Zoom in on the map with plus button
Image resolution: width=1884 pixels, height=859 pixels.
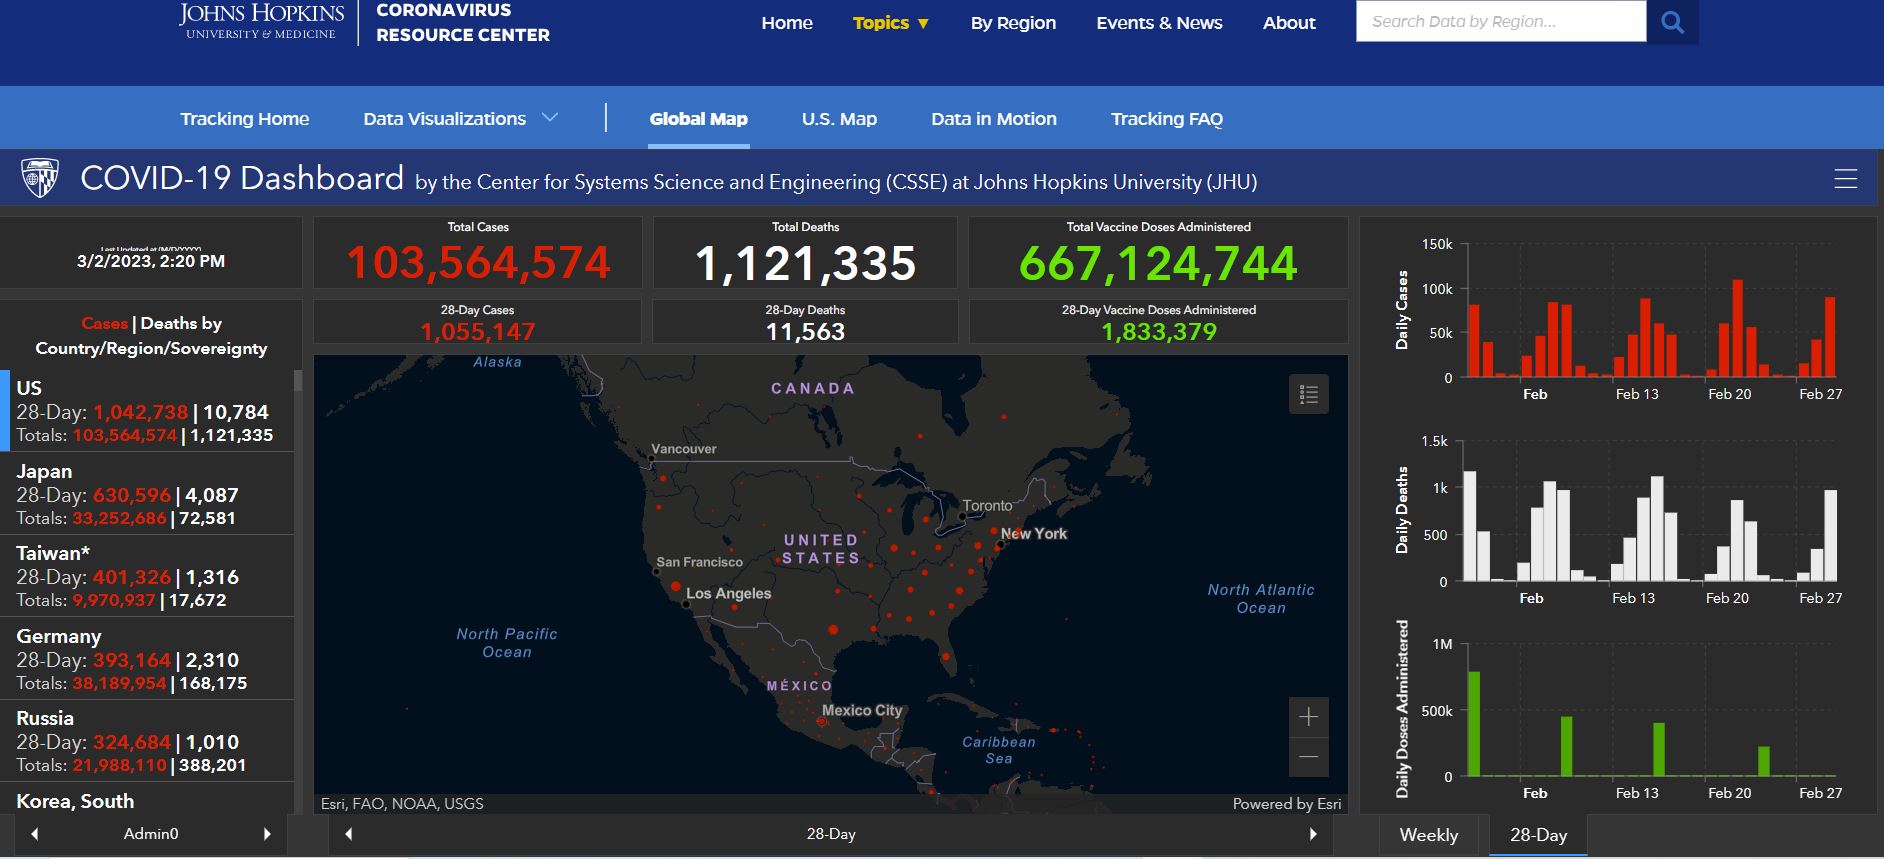[x=1308, y=717]
